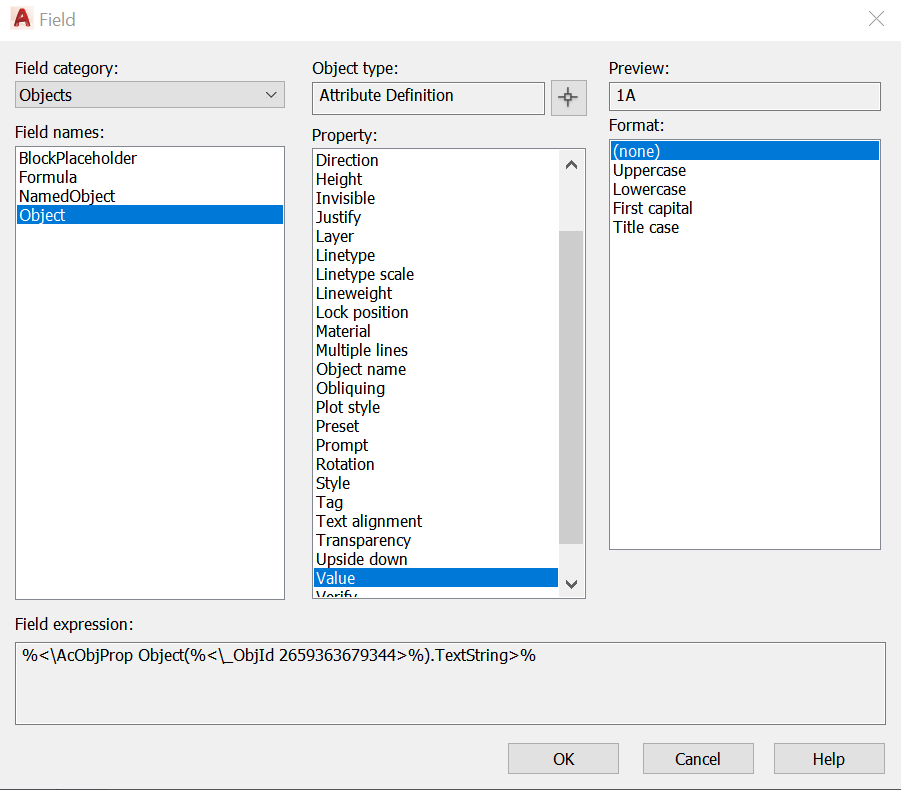Image resolution: width=901 pixels, height=790 pixels.
Task: Choose Rotation property
Action: (436, 464)
